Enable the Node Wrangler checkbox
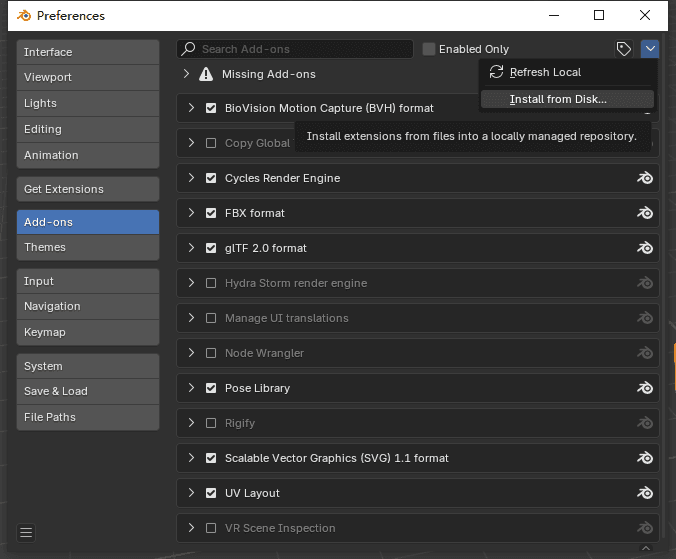 click(211, 353)
